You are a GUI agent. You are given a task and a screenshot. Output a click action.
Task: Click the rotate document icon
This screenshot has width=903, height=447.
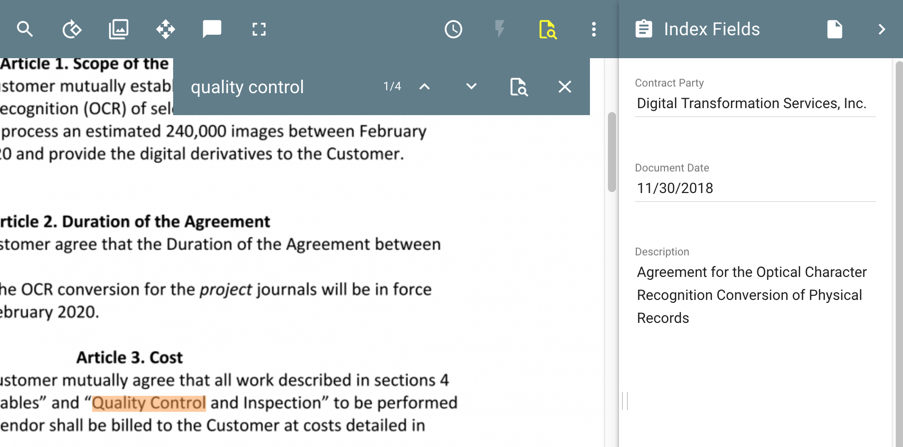click(72, 29)
